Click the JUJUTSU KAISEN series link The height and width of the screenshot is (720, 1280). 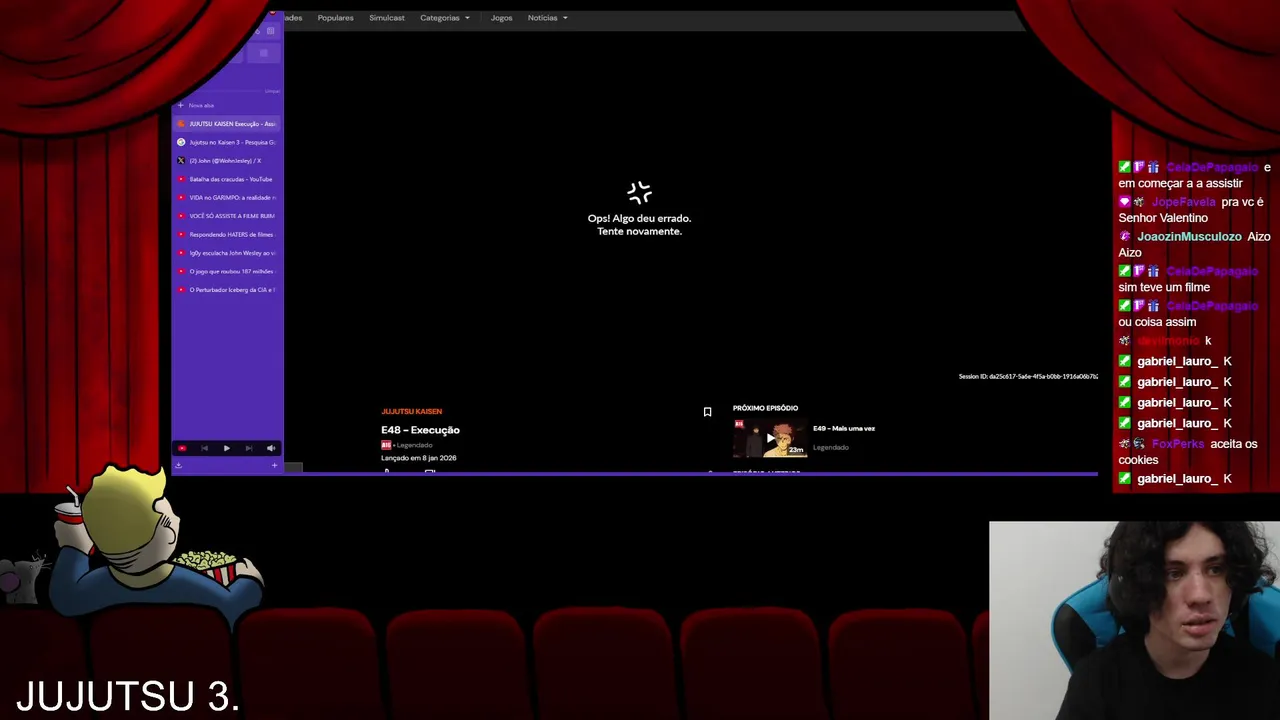coord(411,411)
